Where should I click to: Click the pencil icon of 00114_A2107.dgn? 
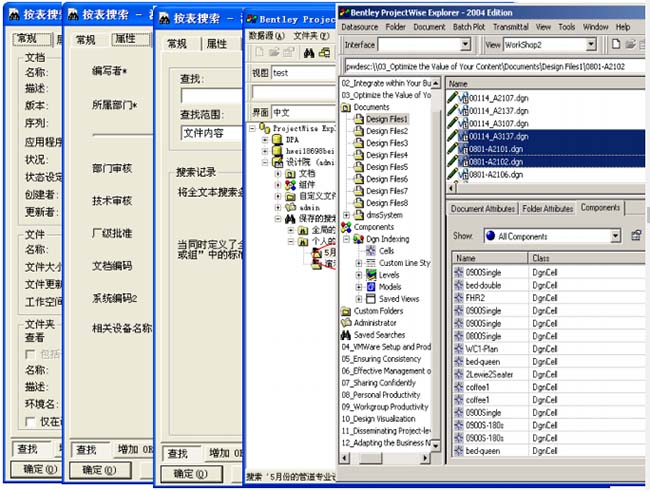[x=452, y=97]
